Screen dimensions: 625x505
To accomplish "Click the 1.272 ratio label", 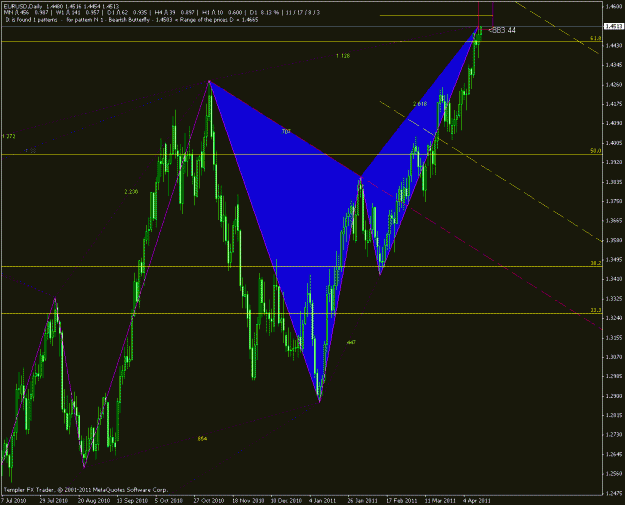I will [8, 136].
